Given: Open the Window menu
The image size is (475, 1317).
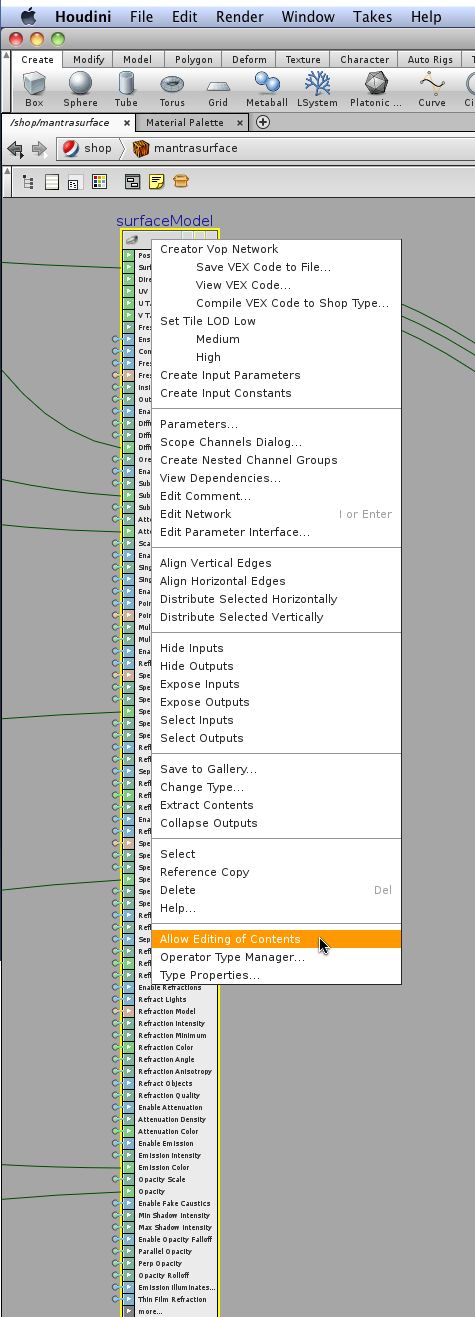Looking at the screenshot, I should [x=307, y=16].
